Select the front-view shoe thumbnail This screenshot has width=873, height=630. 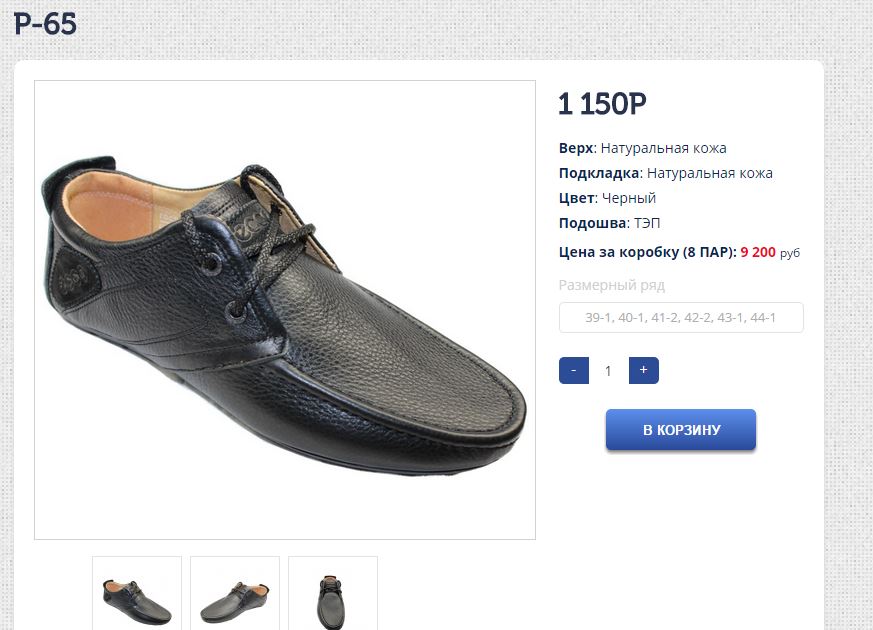coord(333,596)
